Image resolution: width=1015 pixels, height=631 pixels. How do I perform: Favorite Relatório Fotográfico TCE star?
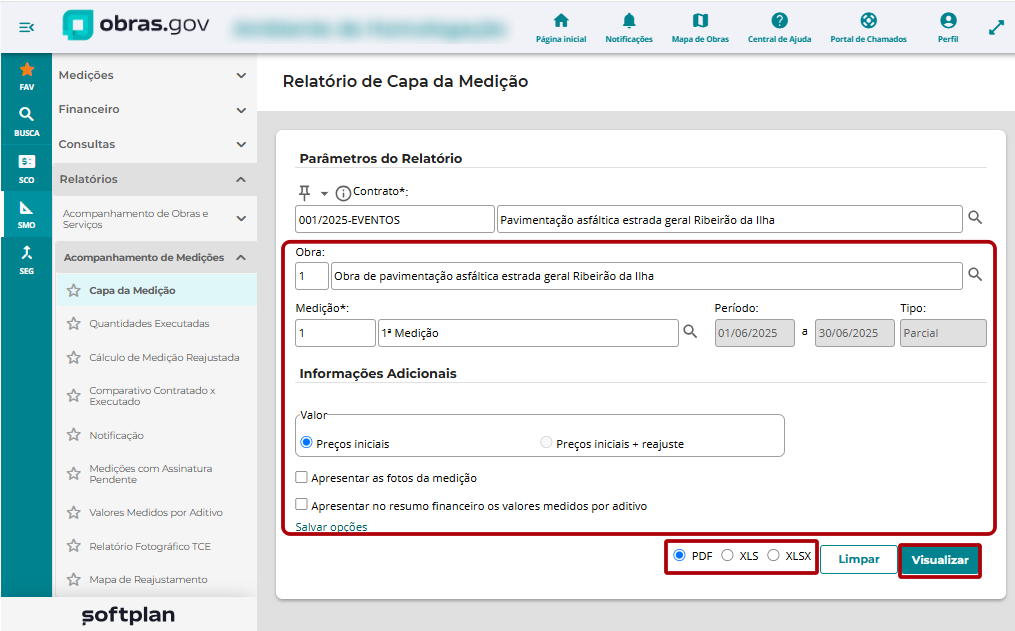coord(74,546)
